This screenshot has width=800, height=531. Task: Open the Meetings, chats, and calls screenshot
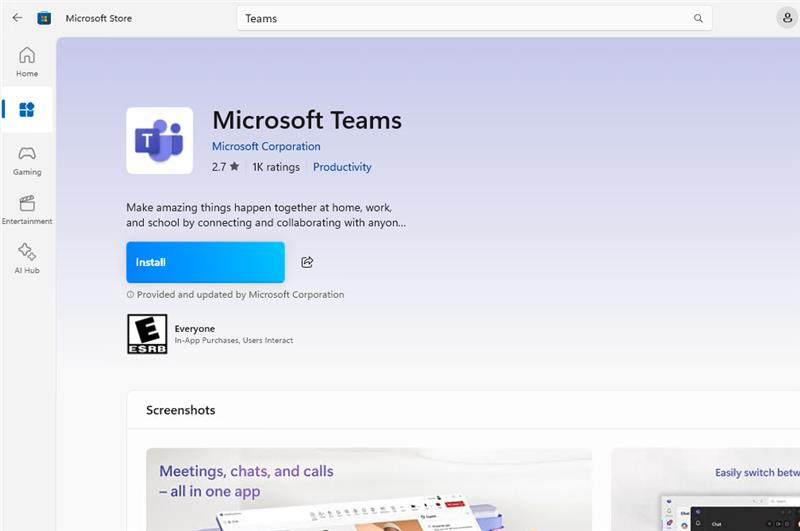click(x=369, y=489)
